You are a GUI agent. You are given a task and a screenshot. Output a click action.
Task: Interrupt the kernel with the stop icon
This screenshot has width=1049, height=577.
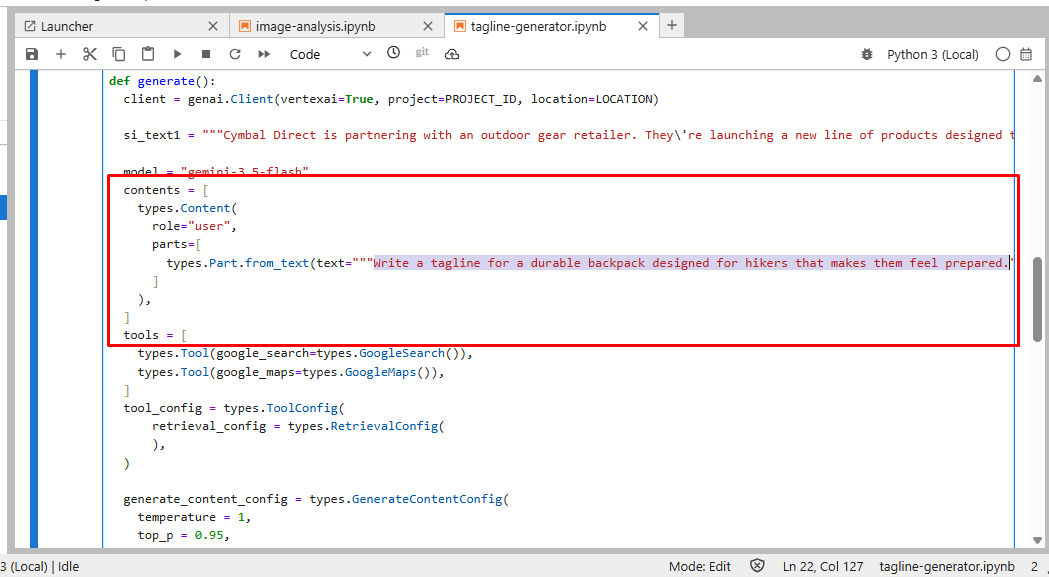point(206,54)
